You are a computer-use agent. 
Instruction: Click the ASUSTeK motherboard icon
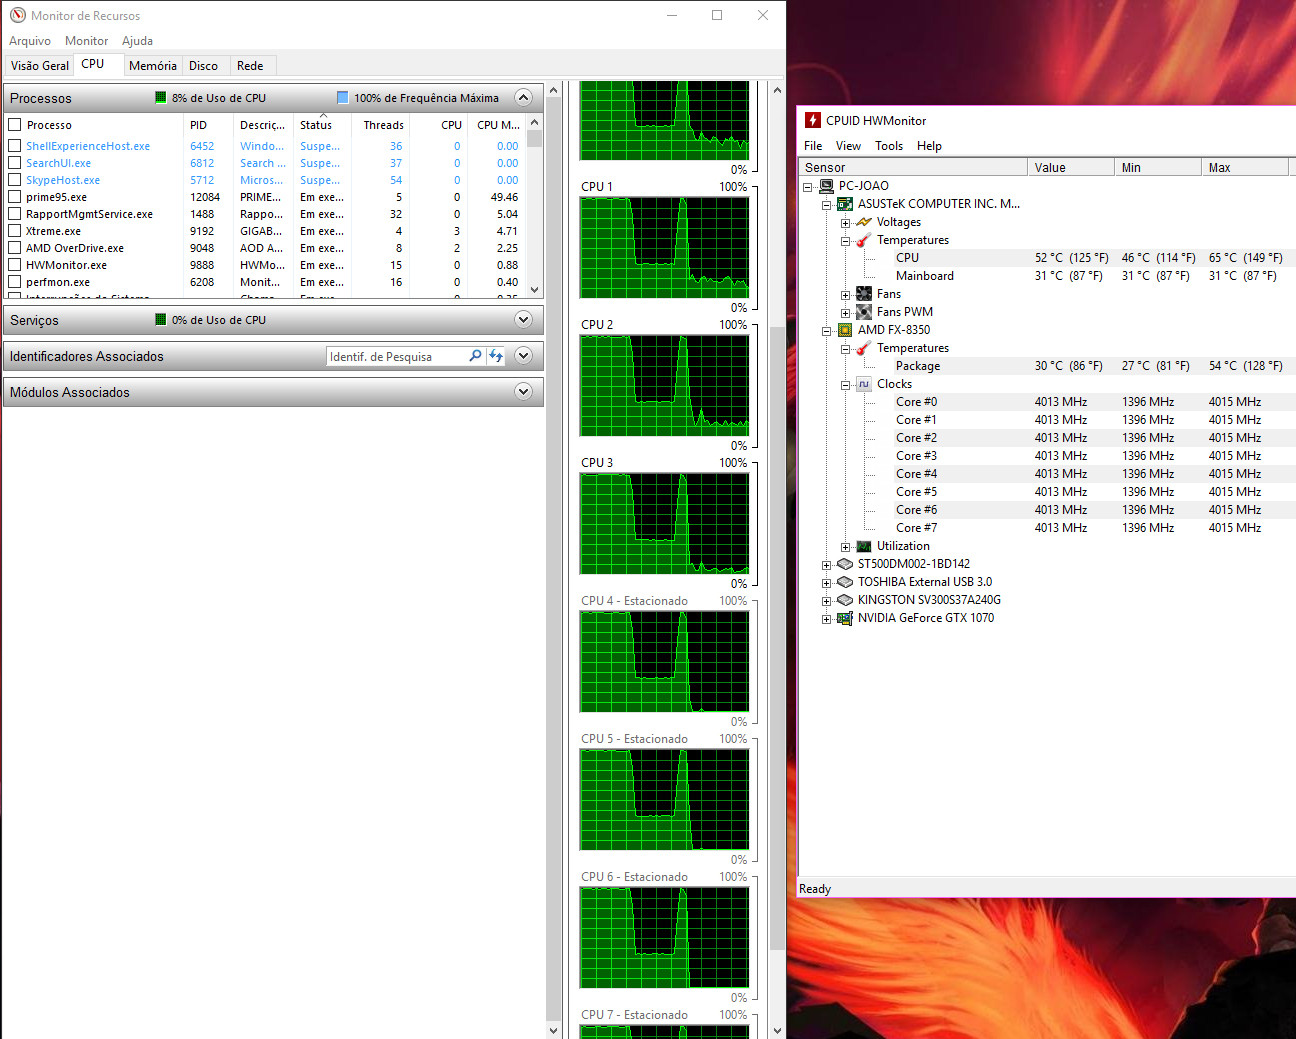click(x=845, y=204)
